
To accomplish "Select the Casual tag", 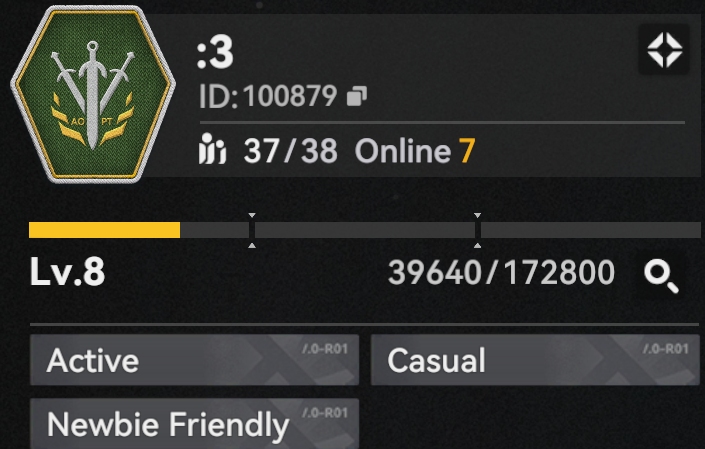I will (x=535, y=360).
